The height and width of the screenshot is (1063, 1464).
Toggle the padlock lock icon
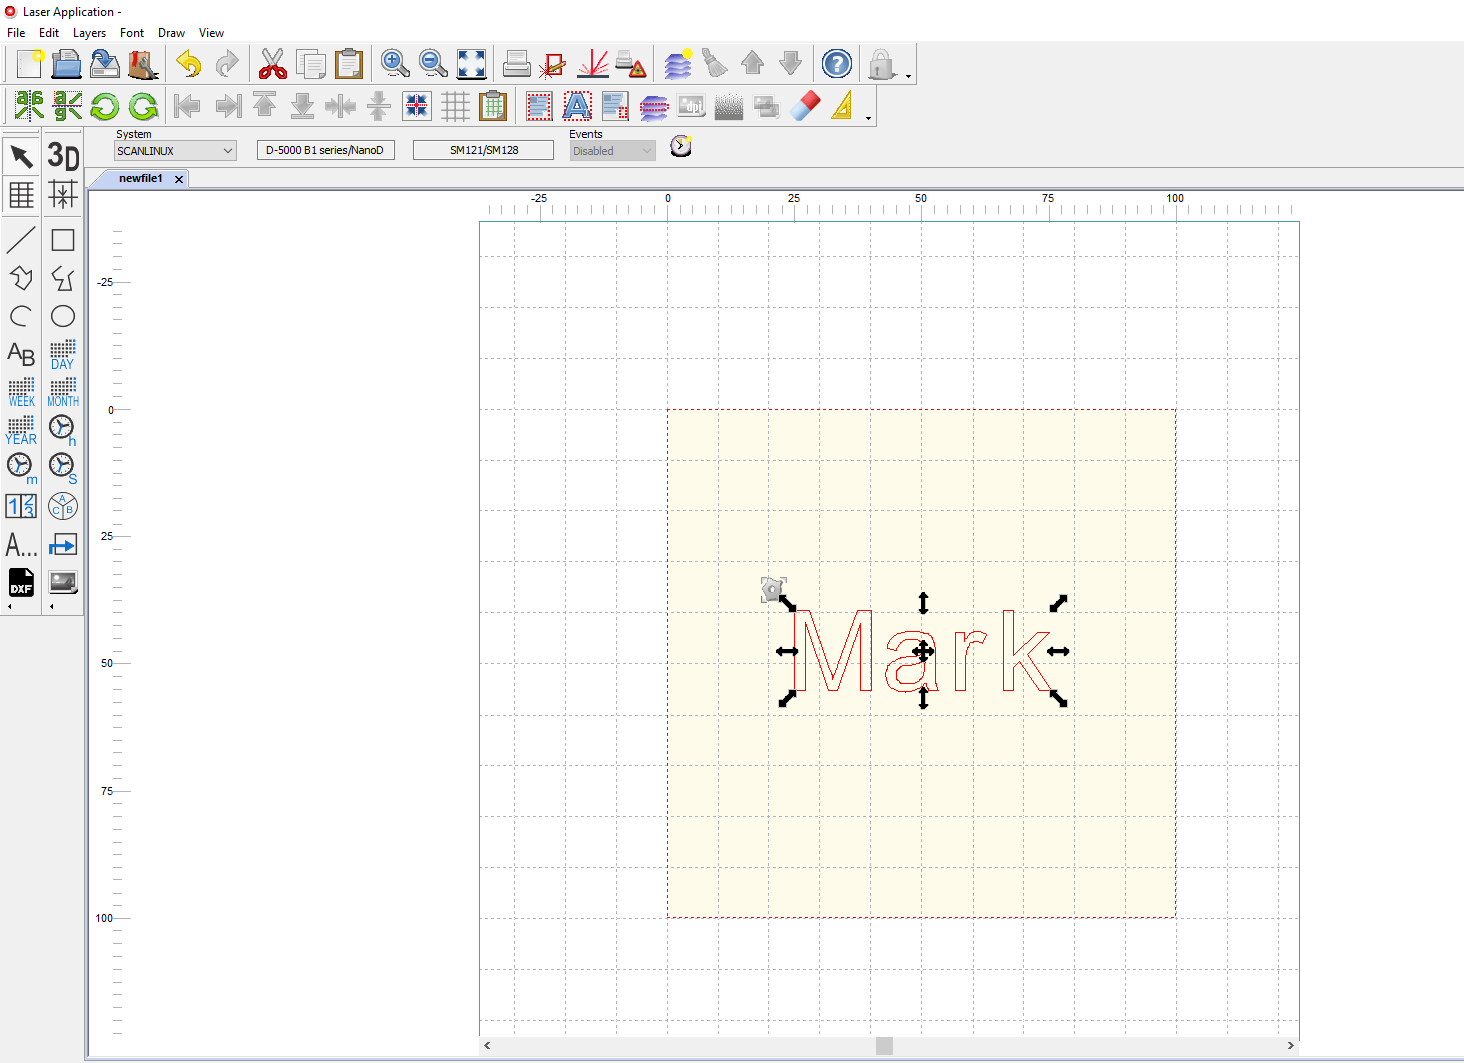[881, 64]
